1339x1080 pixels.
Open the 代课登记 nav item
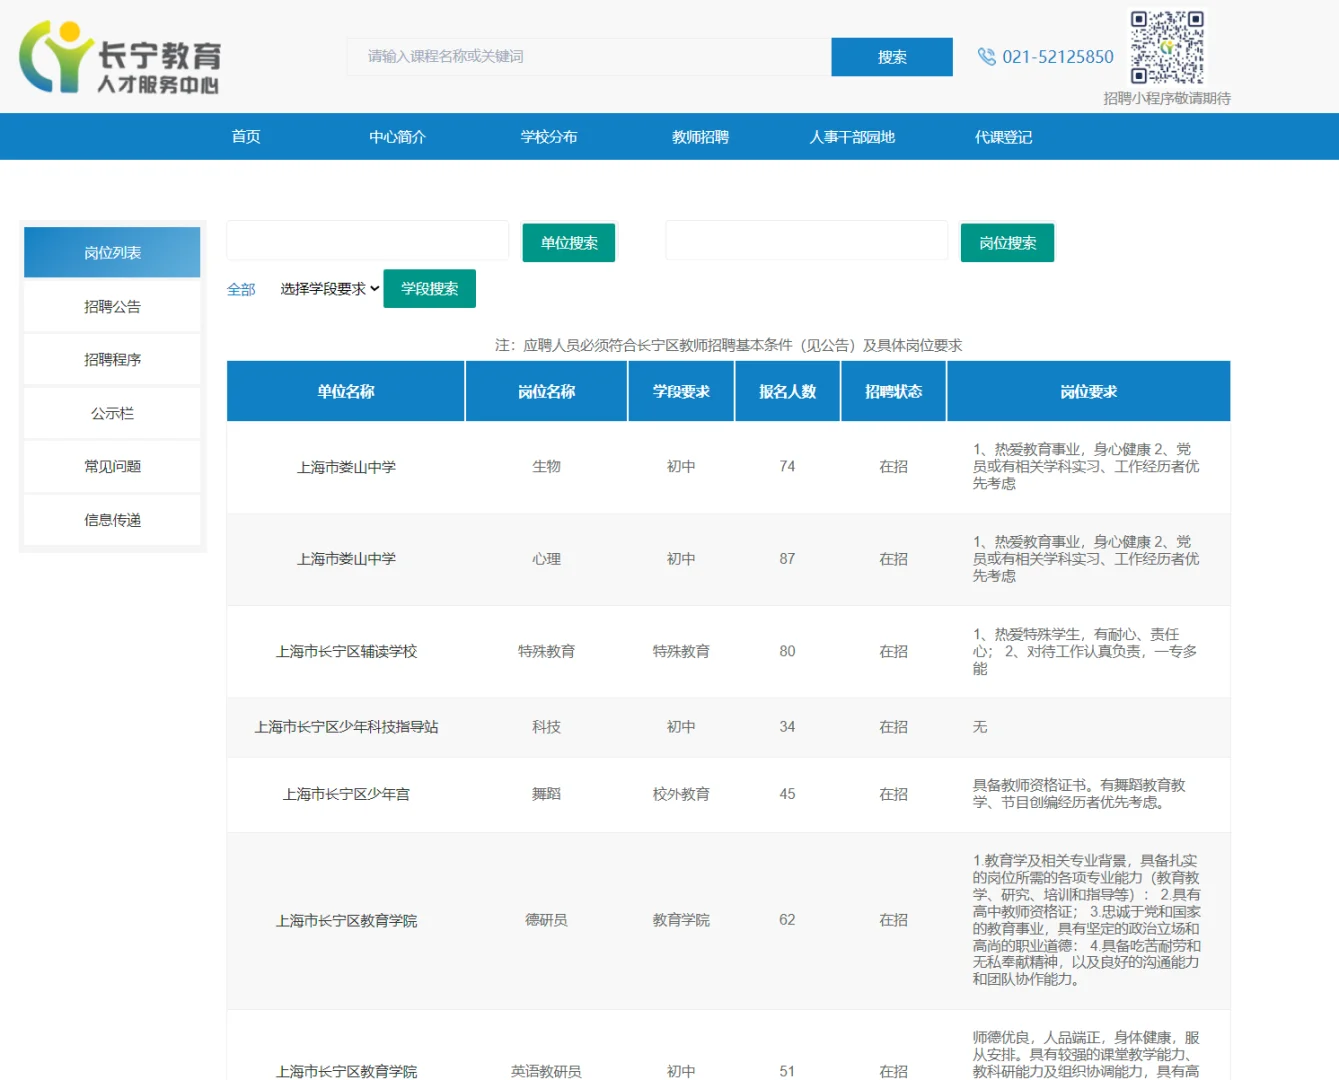pos(1003,137)
